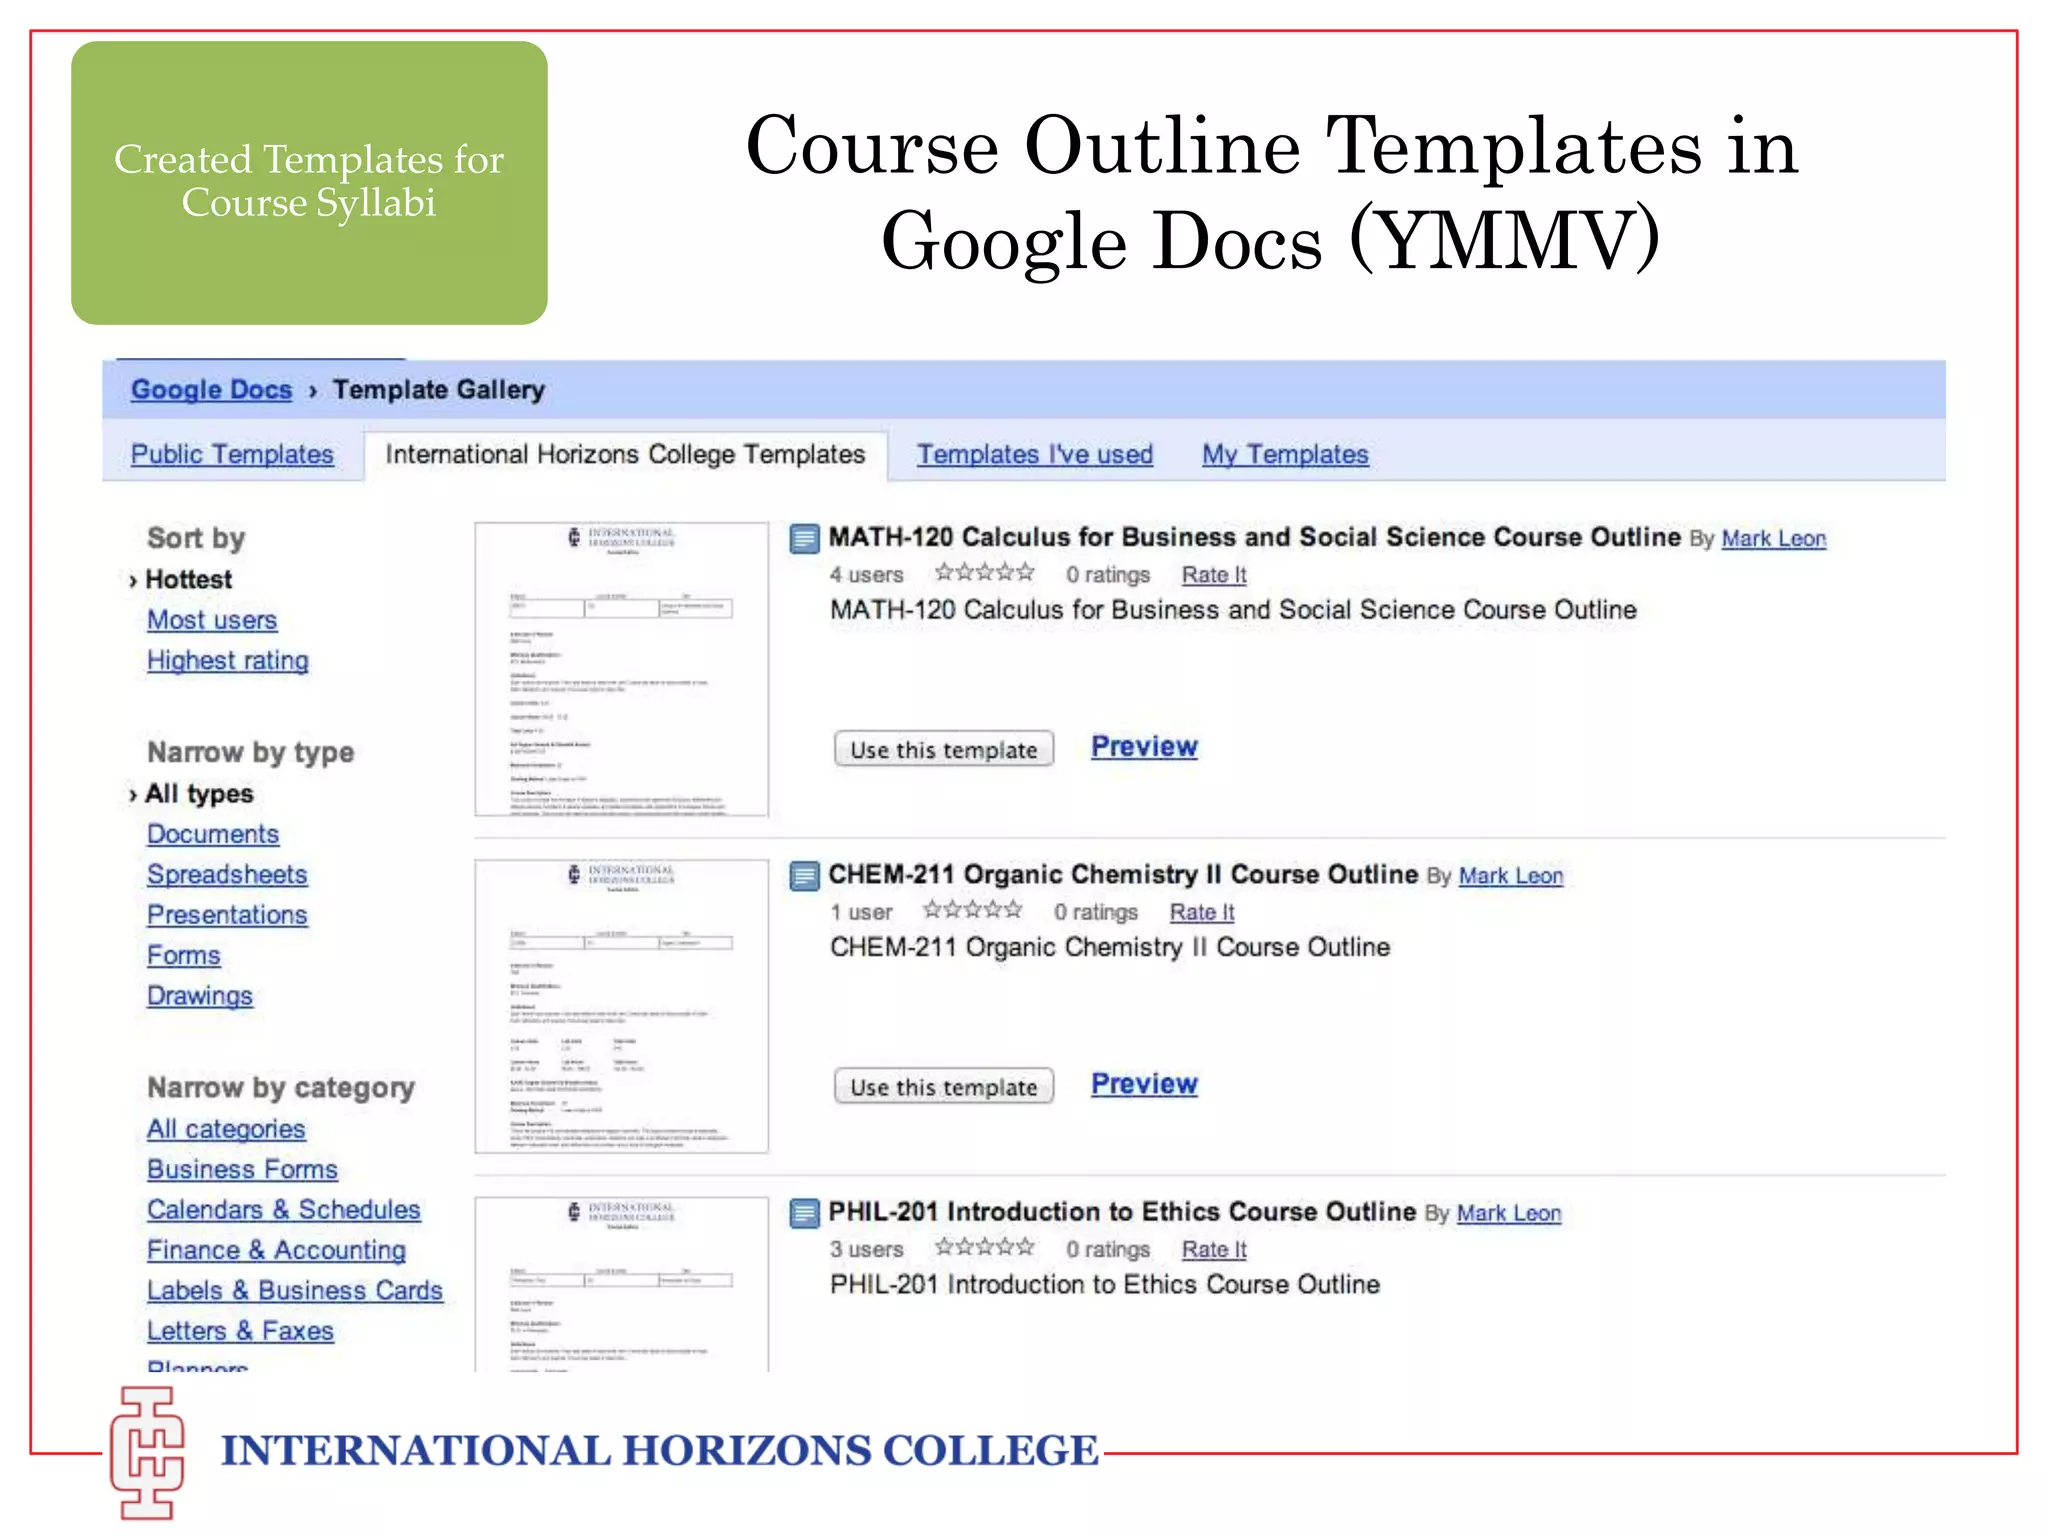Viewport: 2048px width, 1536px height.
Task: Click the PHIL-201 document type icon
Action: [804, 1213]
